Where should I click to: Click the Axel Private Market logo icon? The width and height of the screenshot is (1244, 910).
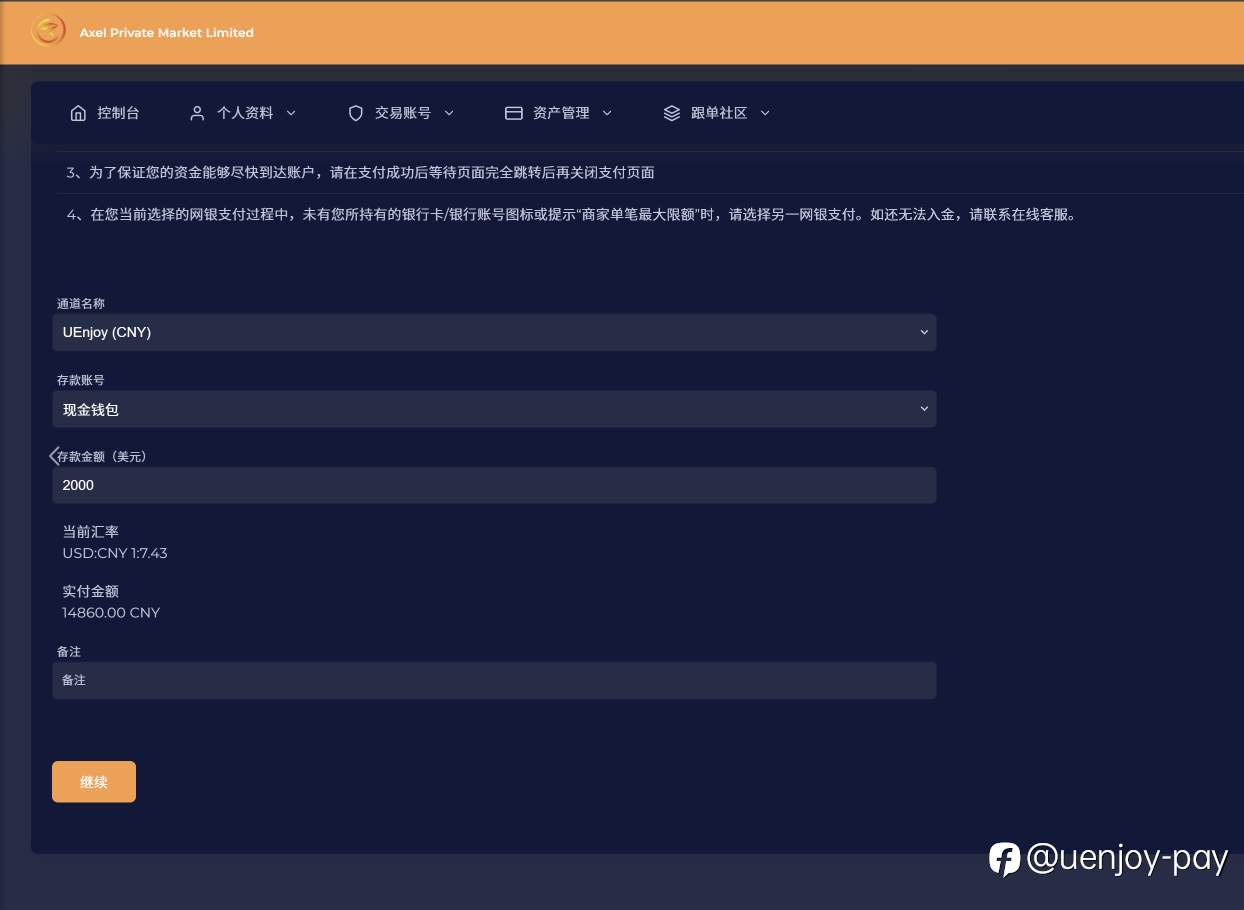point(48,32)
